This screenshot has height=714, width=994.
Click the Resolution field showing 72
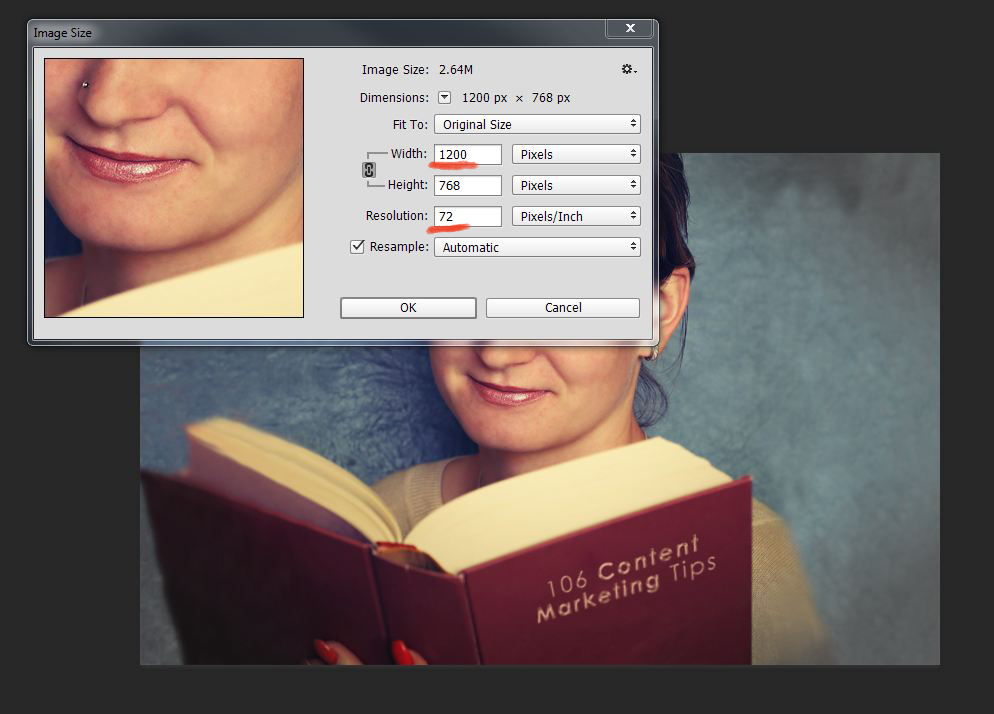[x=467, y=217]
